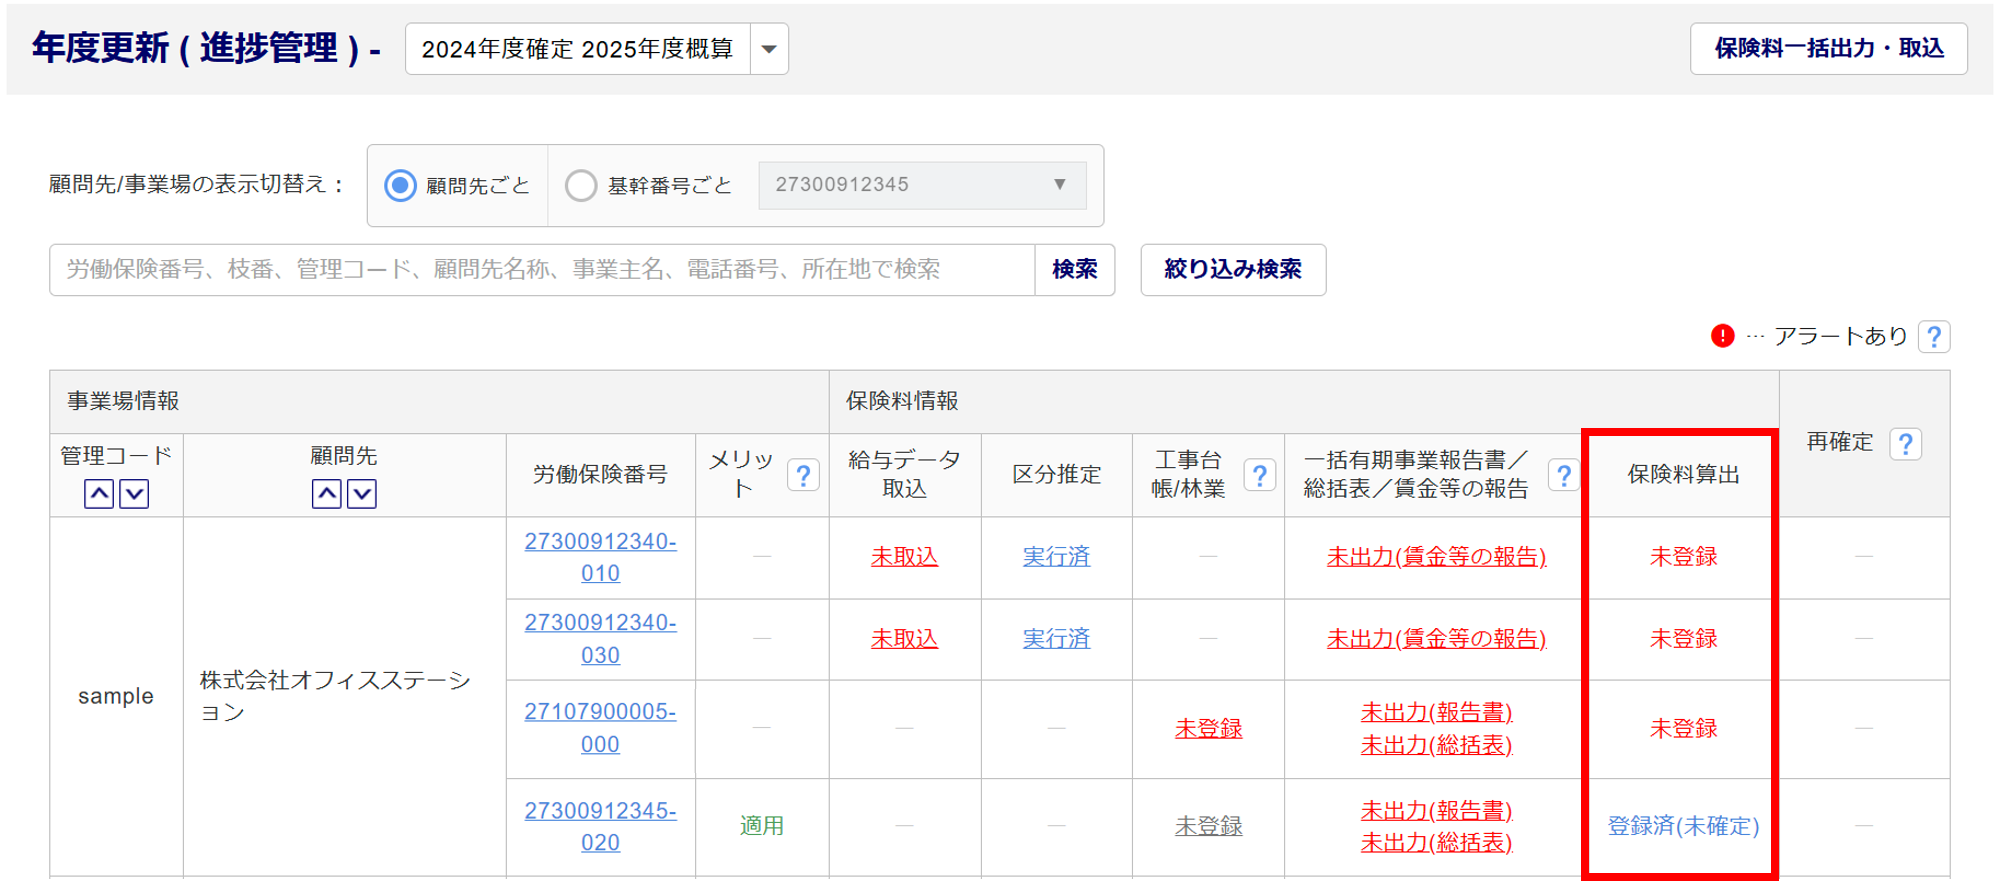The image size is (2000, 881).
Task: Open the 絞り込み検索 filter button
Action: tap(1233, 270)
